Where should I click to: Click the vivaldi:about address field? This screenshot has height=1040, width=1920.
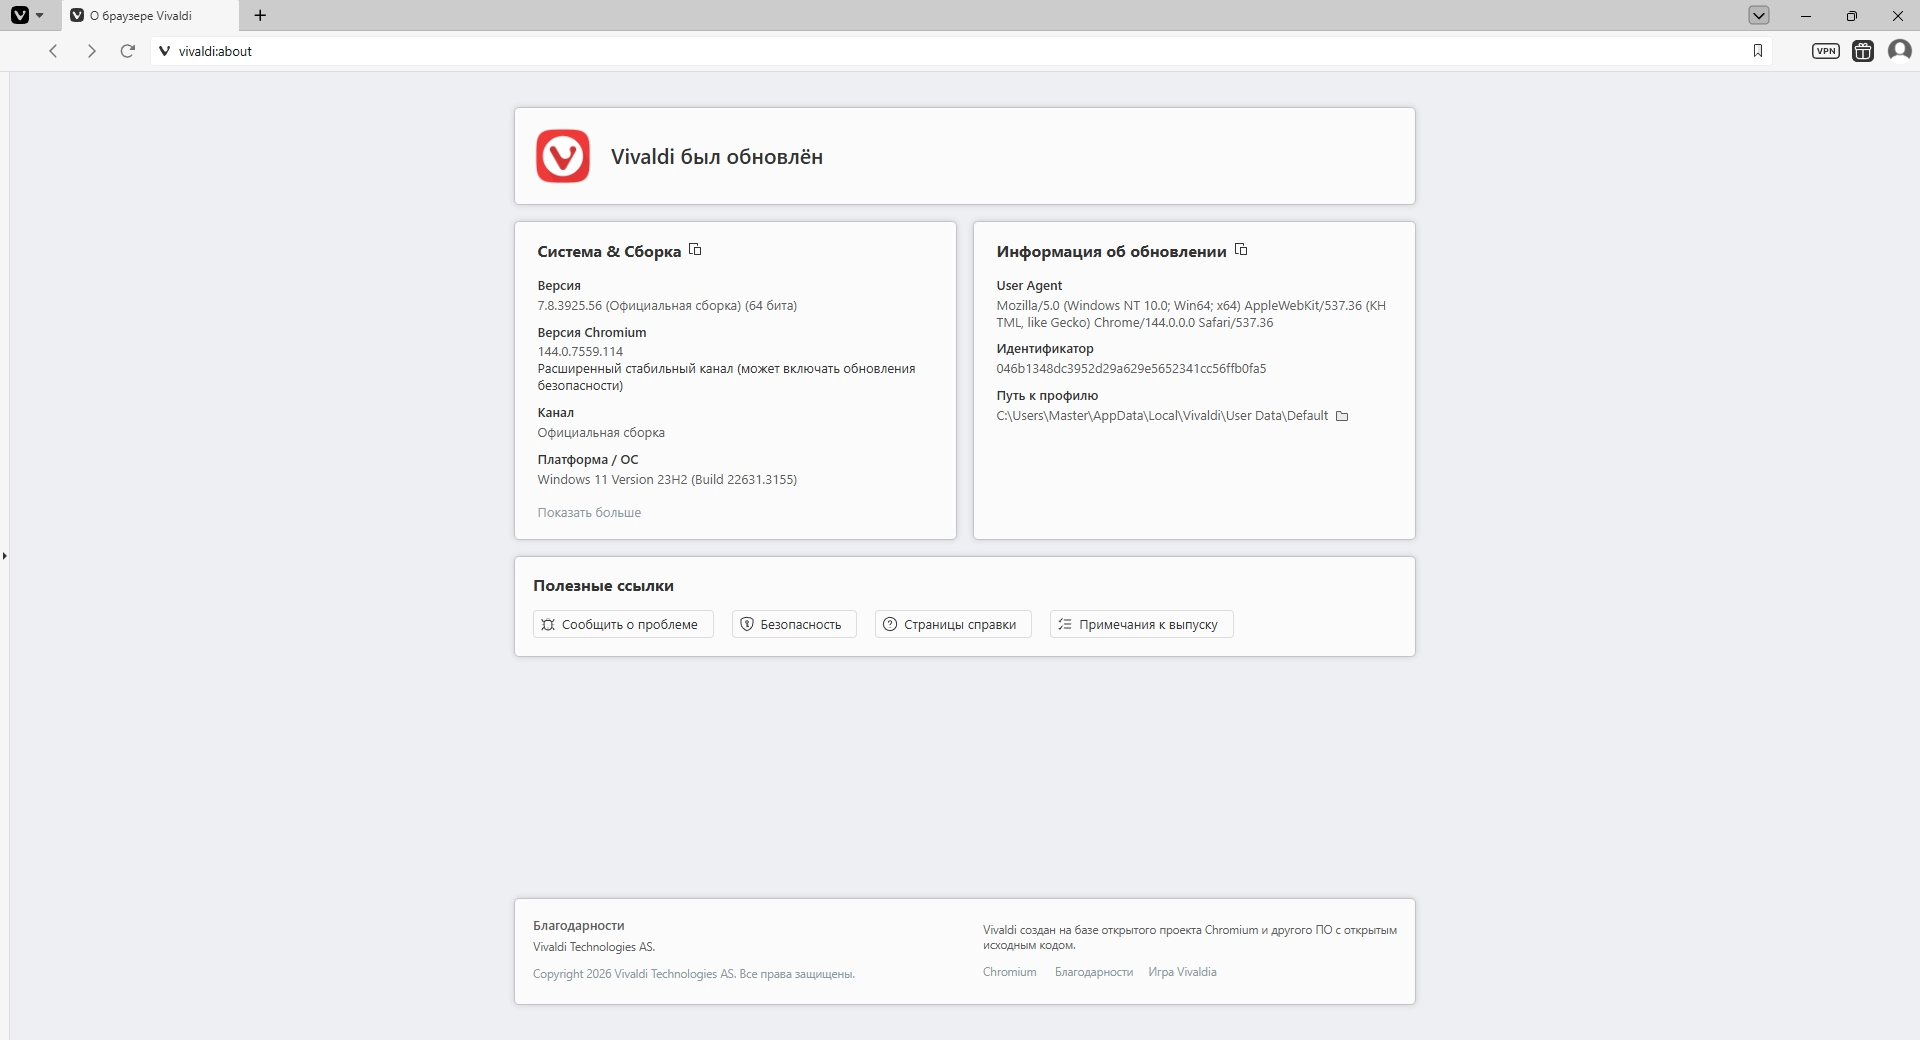(x=900, y=51)
